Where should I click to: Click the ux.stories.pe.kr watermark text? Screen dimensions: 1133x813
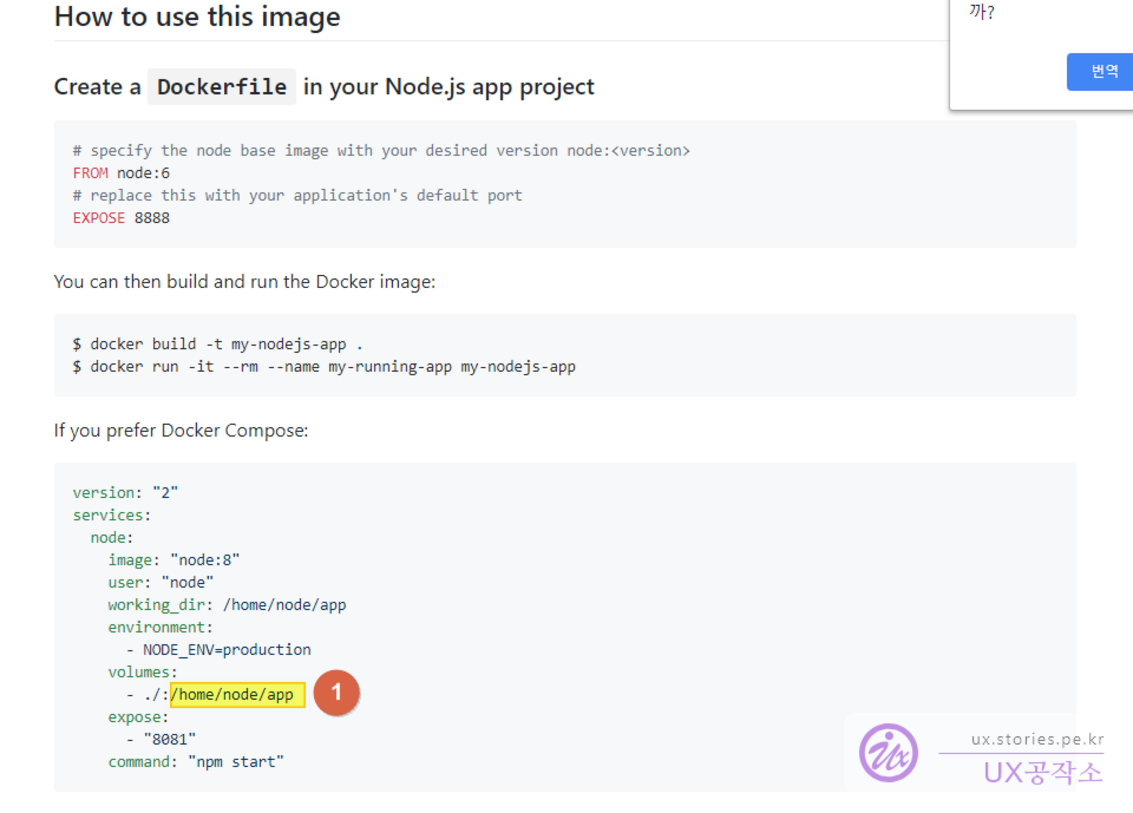coord(1036,740)
